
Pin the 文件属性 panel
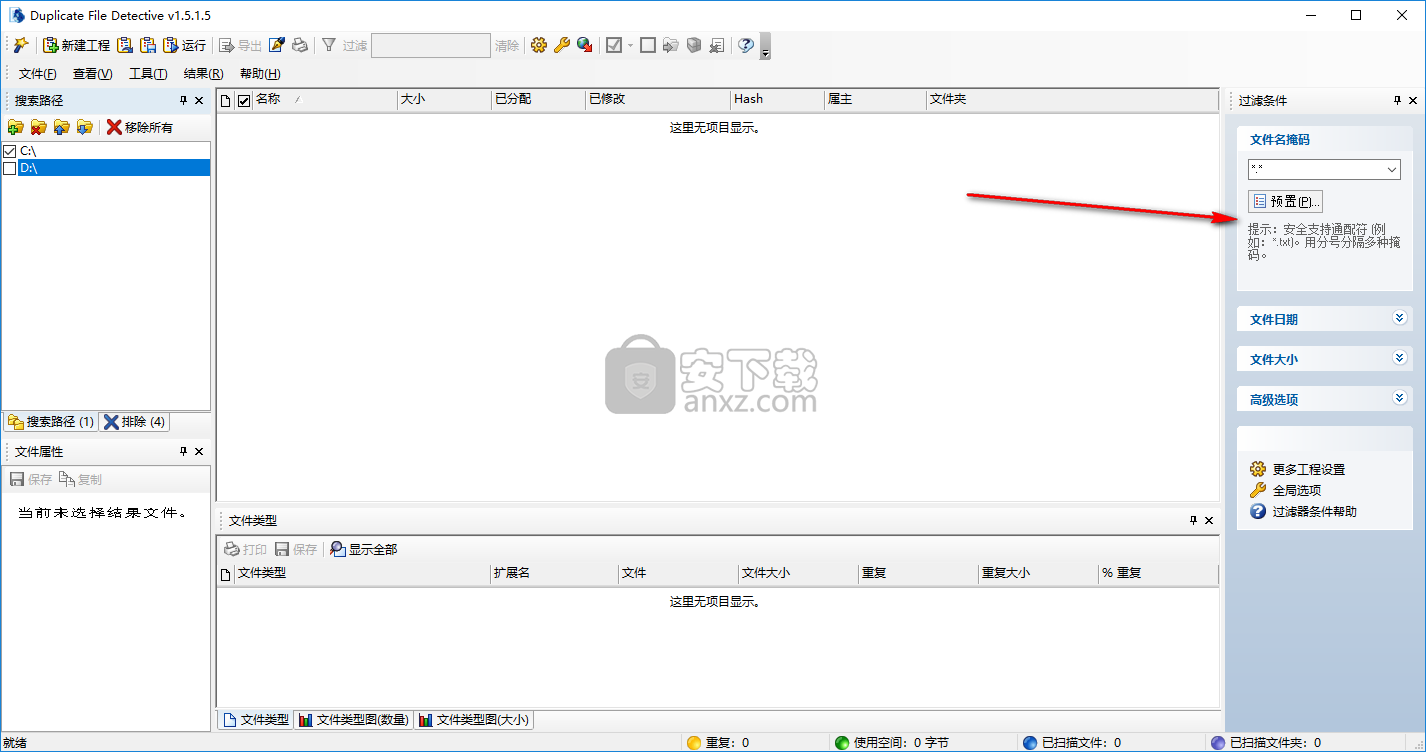(x=183, y=451)
